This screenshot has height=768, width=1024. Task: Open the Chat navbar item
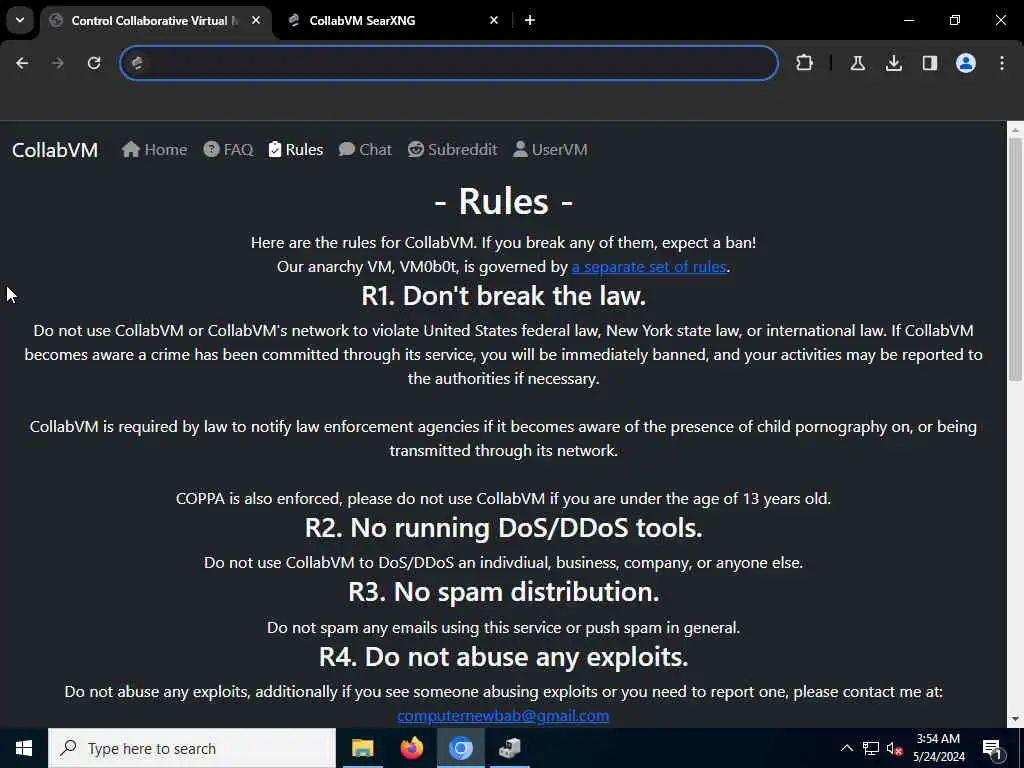coord(365,150)
